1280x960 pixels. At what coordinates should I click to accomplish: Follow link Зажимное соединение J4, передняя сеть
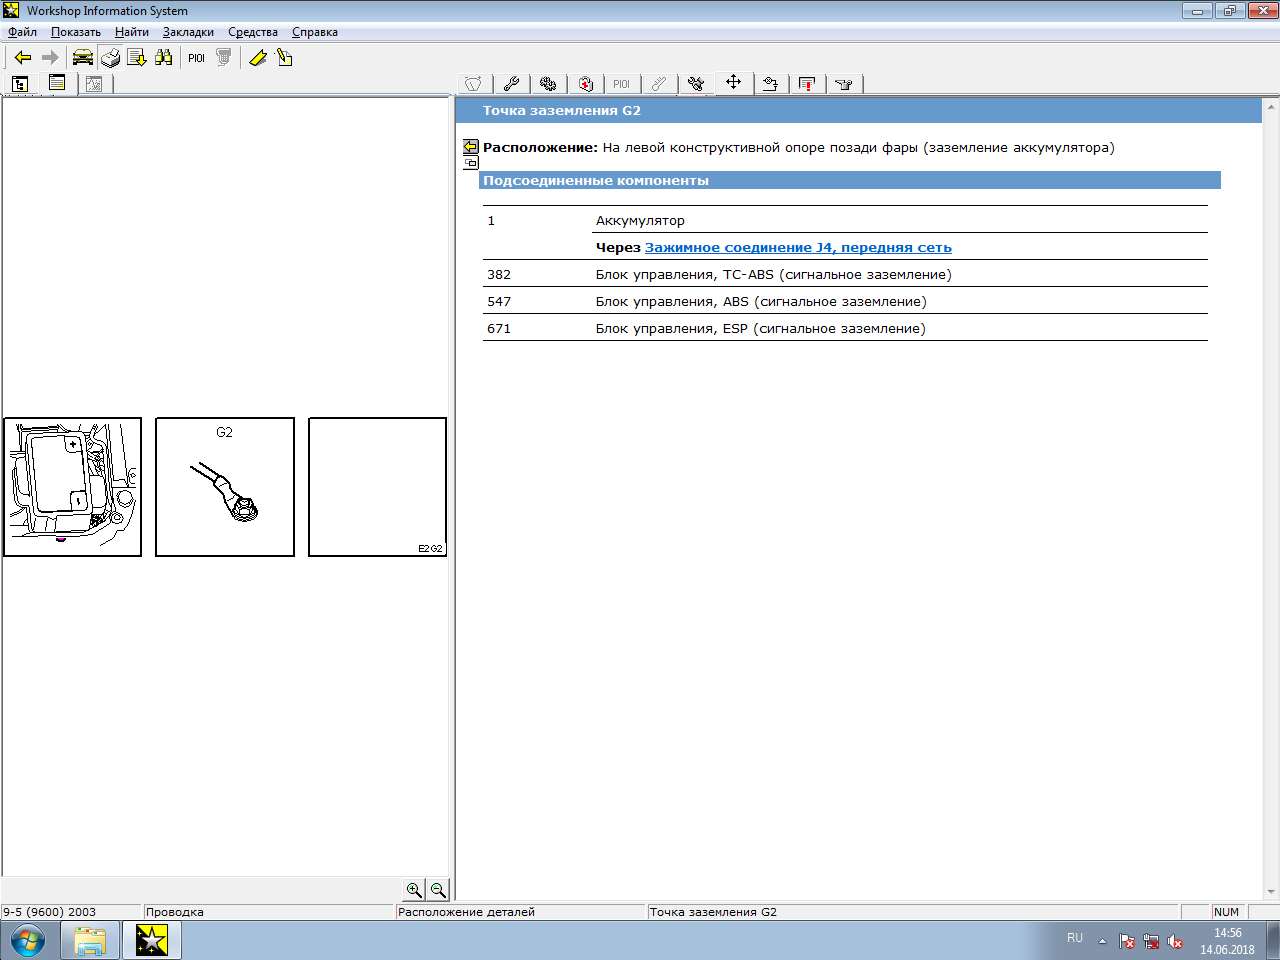pyautogui.click(x=798, y=247)
